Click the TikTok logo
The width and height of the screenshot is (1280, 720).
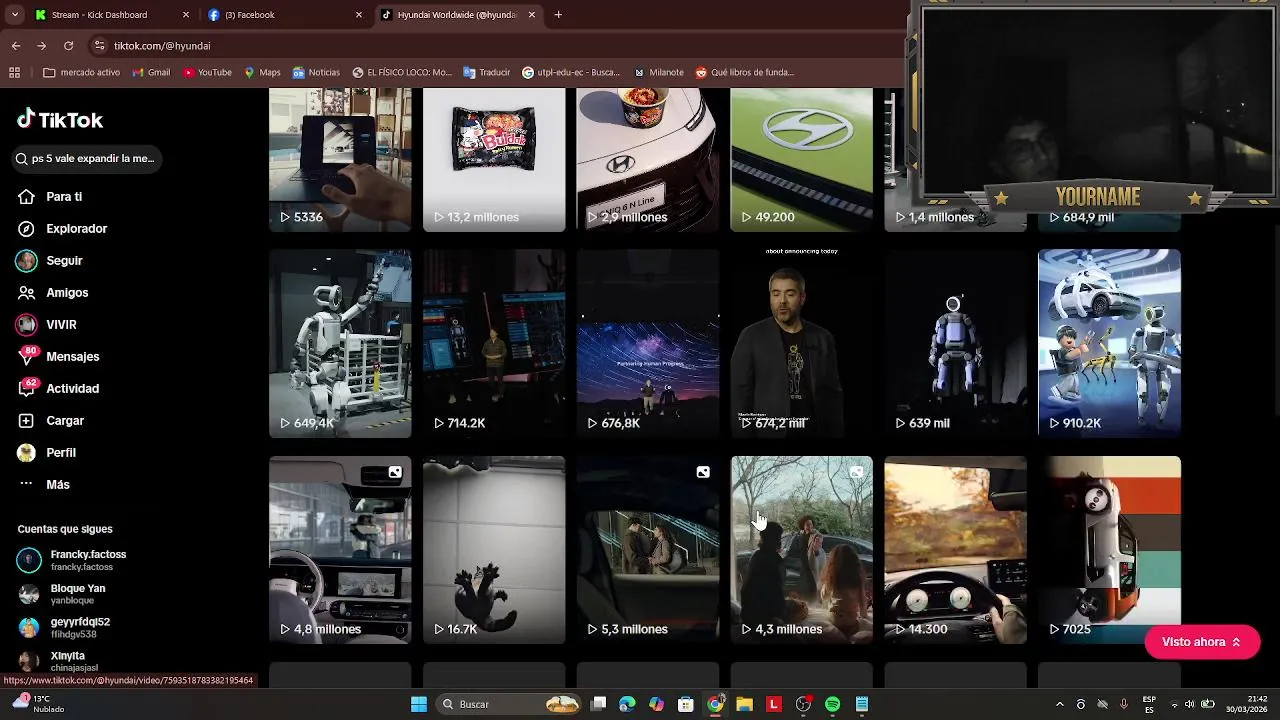[60, 120]
